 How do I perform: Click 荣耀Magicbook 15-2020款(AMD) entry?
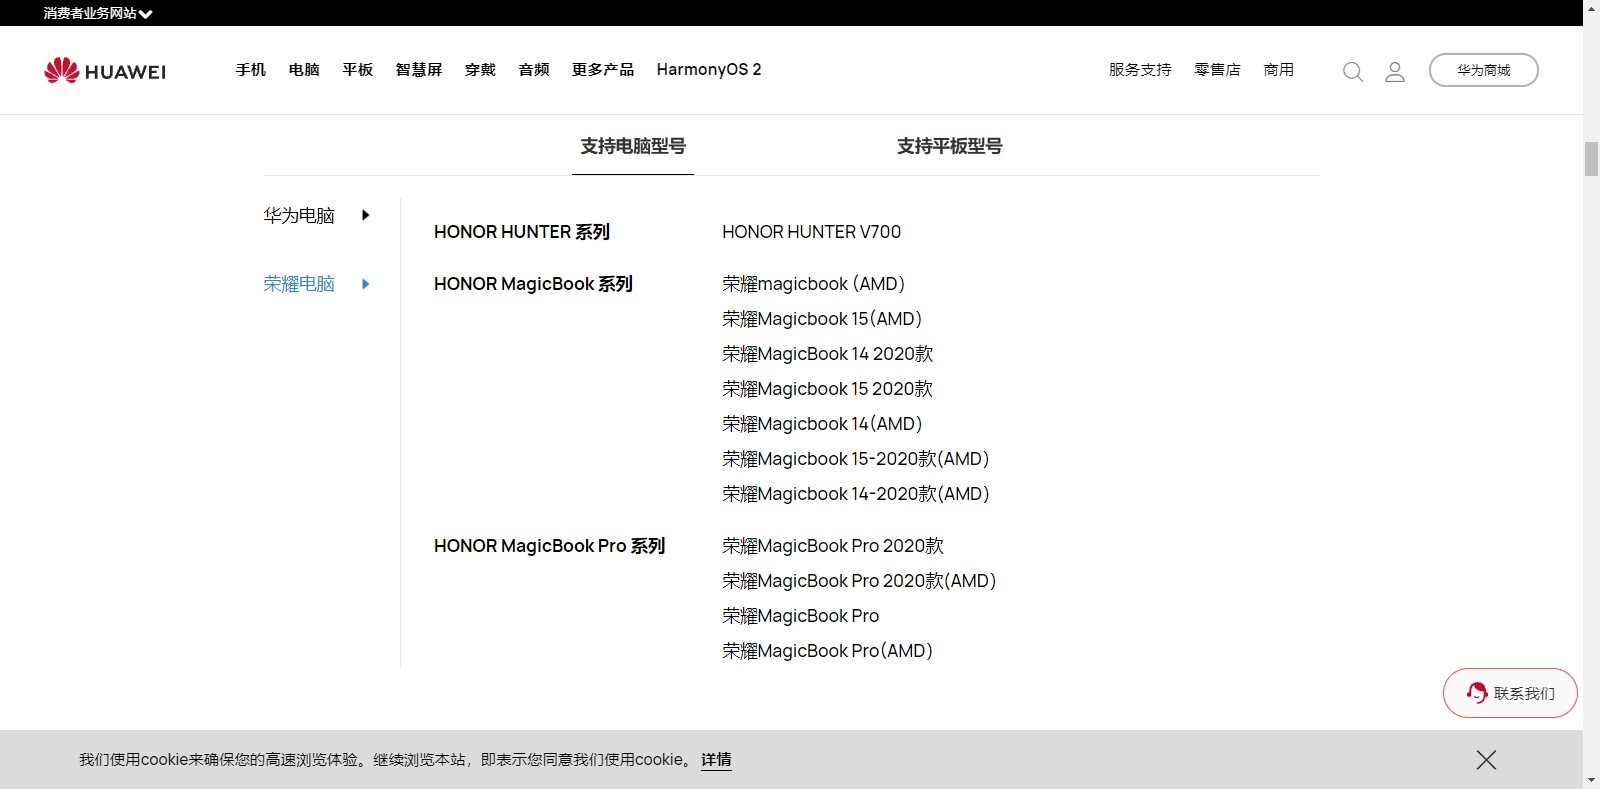pyautogui.click(x=856, y=459)
